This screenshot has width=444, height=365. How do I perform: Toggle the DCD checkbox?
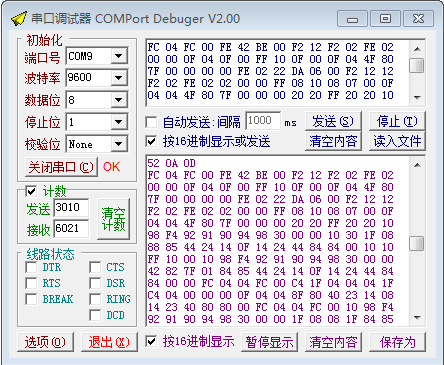pos(95,315)
